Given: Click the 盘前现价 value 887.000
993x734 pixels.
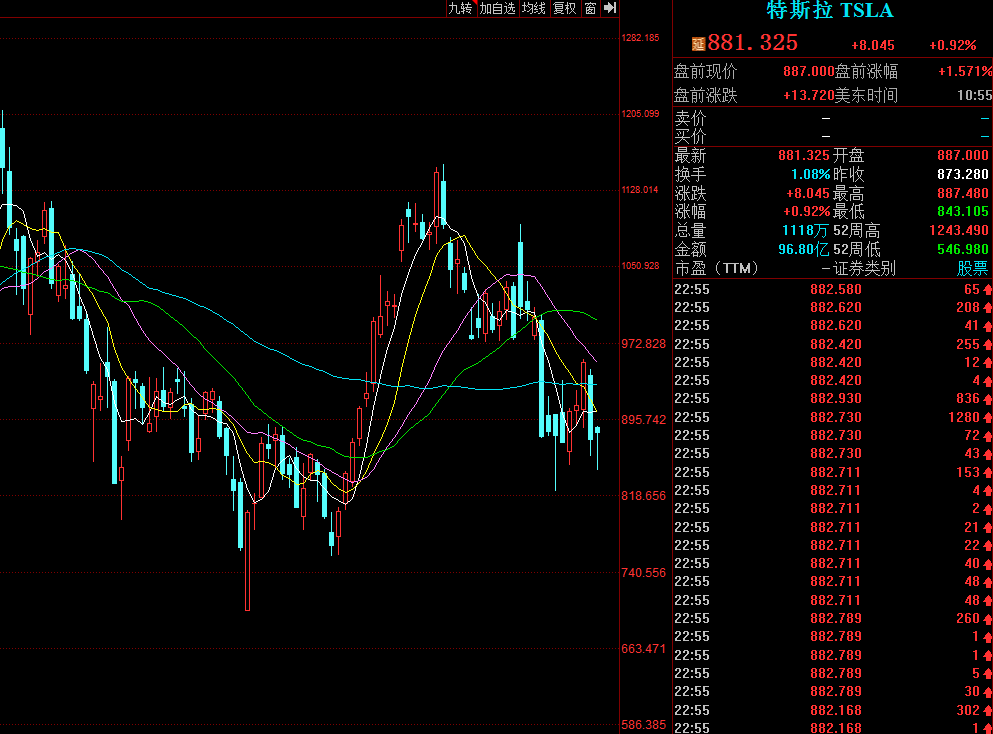Looking at the screenshot, I should [x=809, y=72].
